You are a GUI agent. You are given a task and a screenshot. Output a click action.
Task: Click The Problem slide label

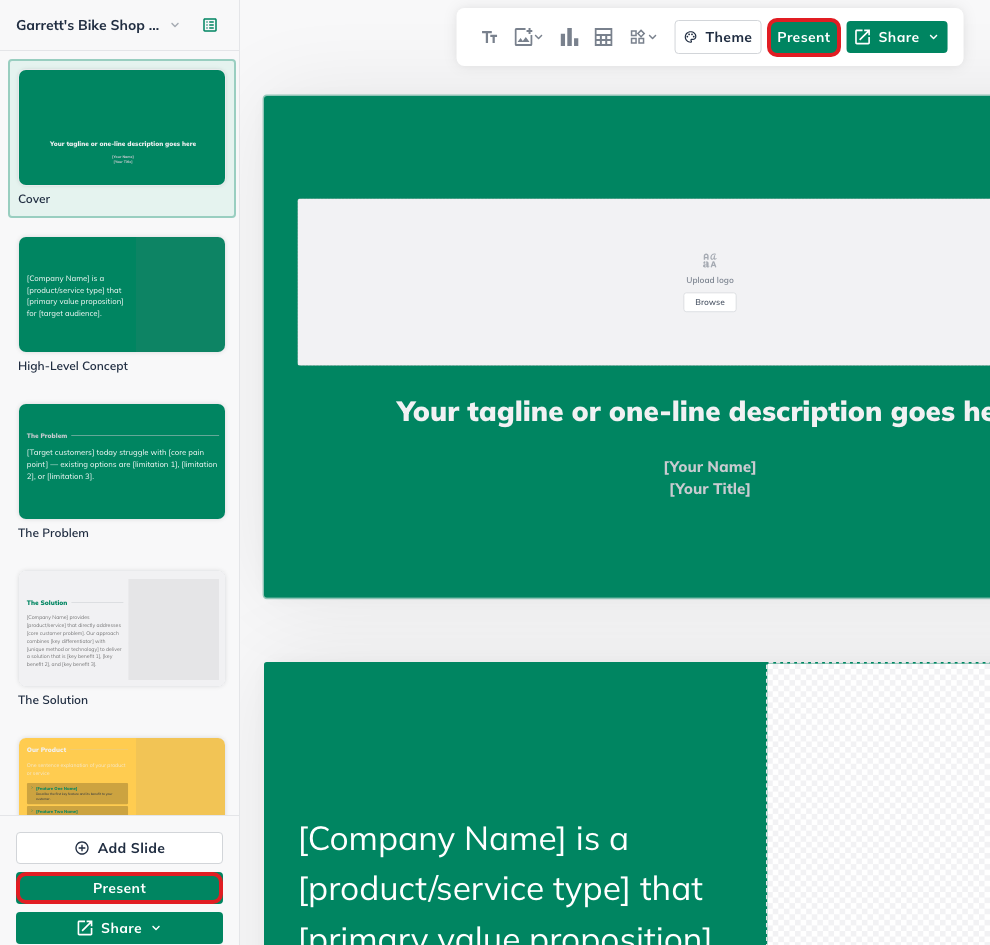(53, 533)
